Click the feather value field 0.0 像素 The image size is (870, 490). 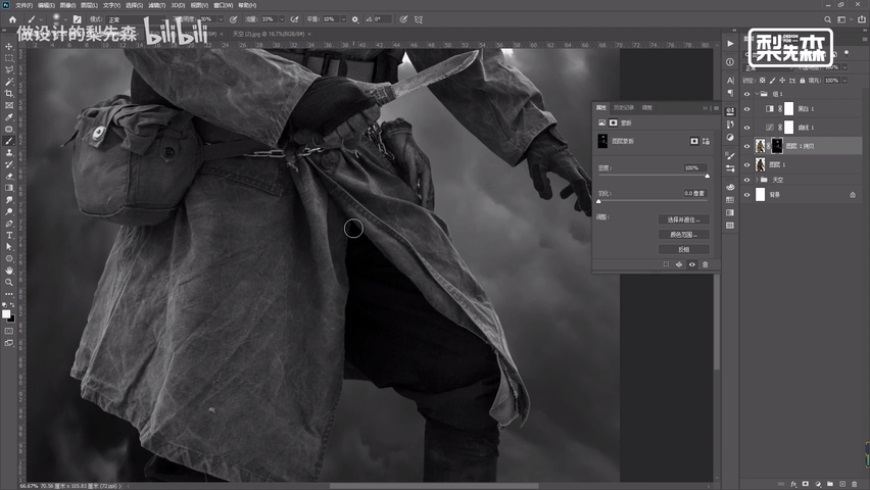[694, 193]
